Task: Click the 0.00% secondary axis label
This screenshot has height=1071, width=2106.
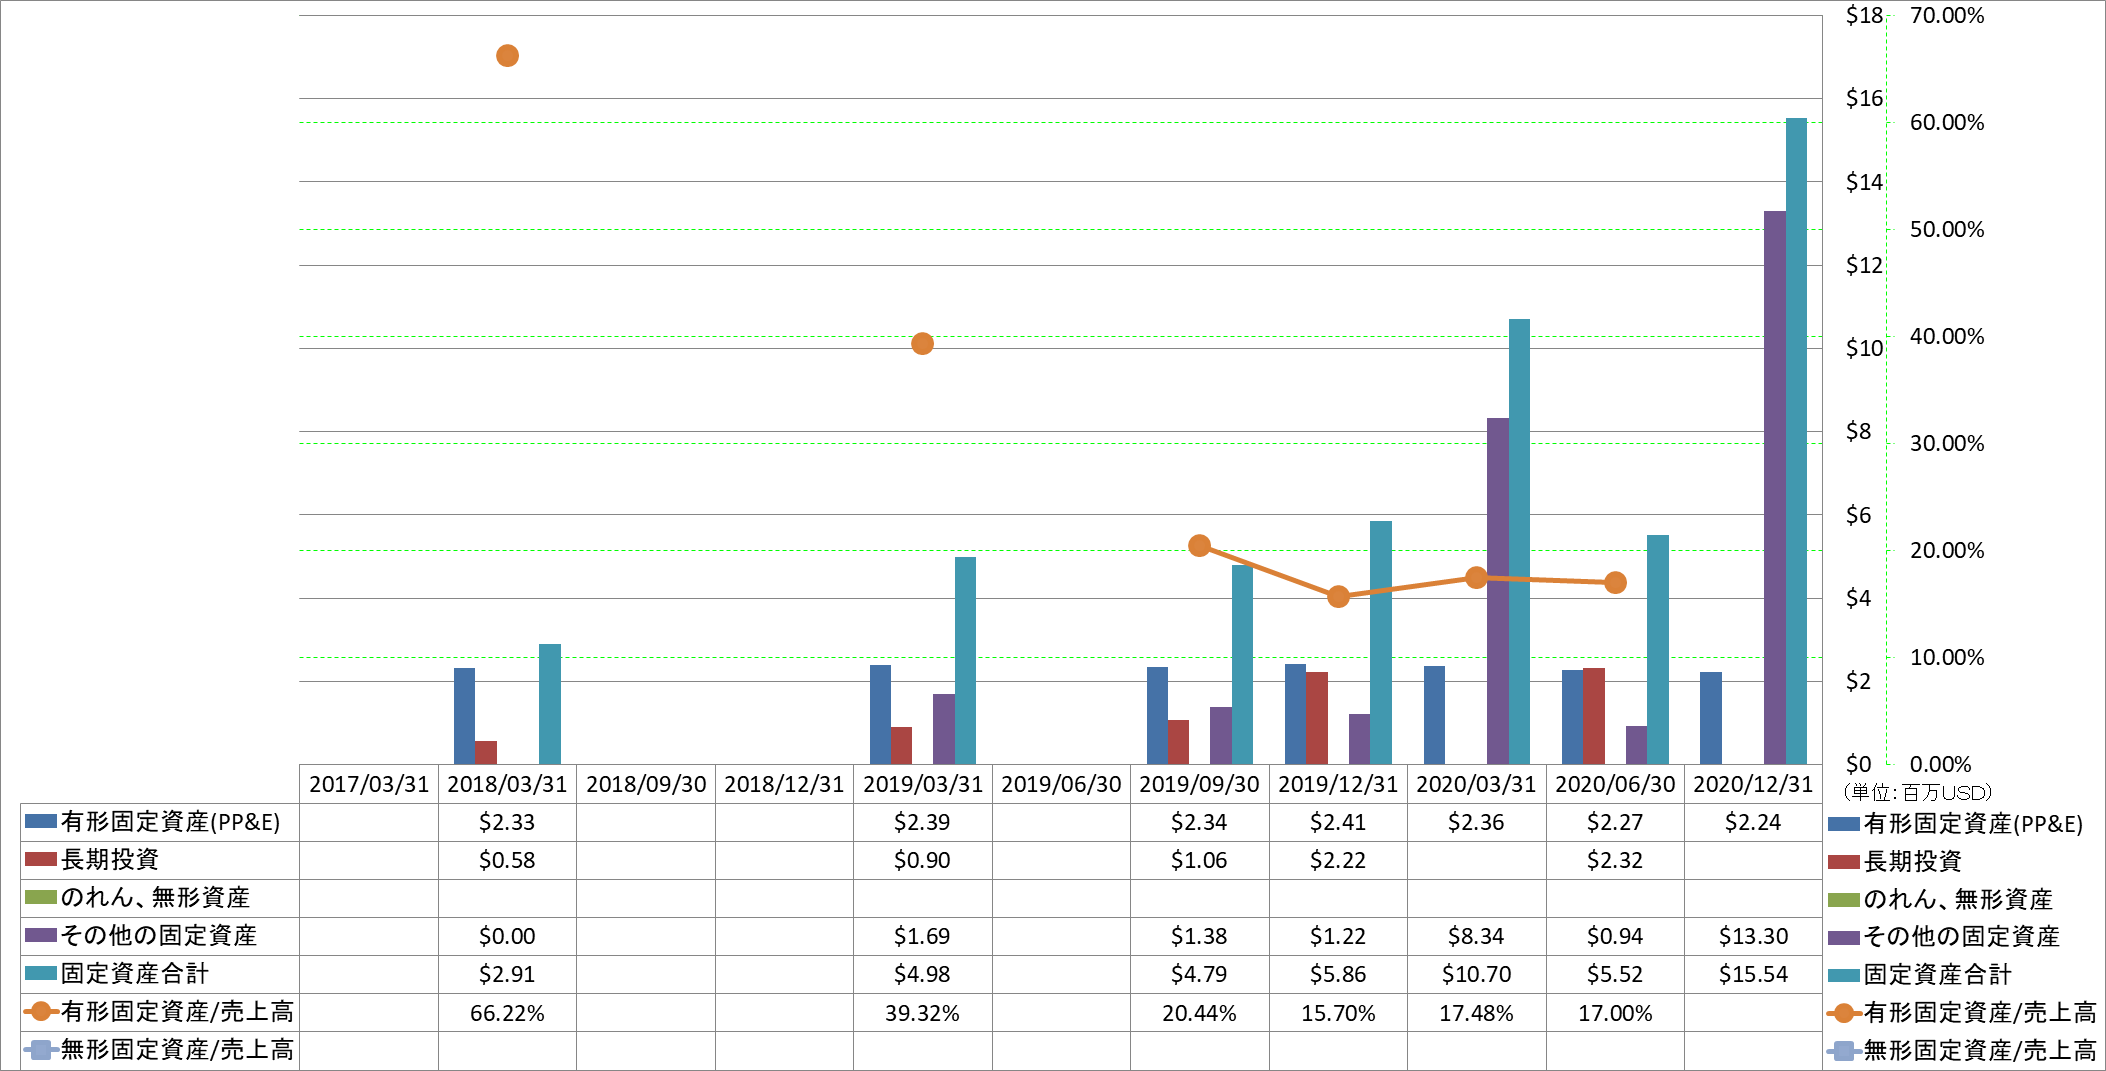Action: pyautogui.click(x=1940, y=764)
